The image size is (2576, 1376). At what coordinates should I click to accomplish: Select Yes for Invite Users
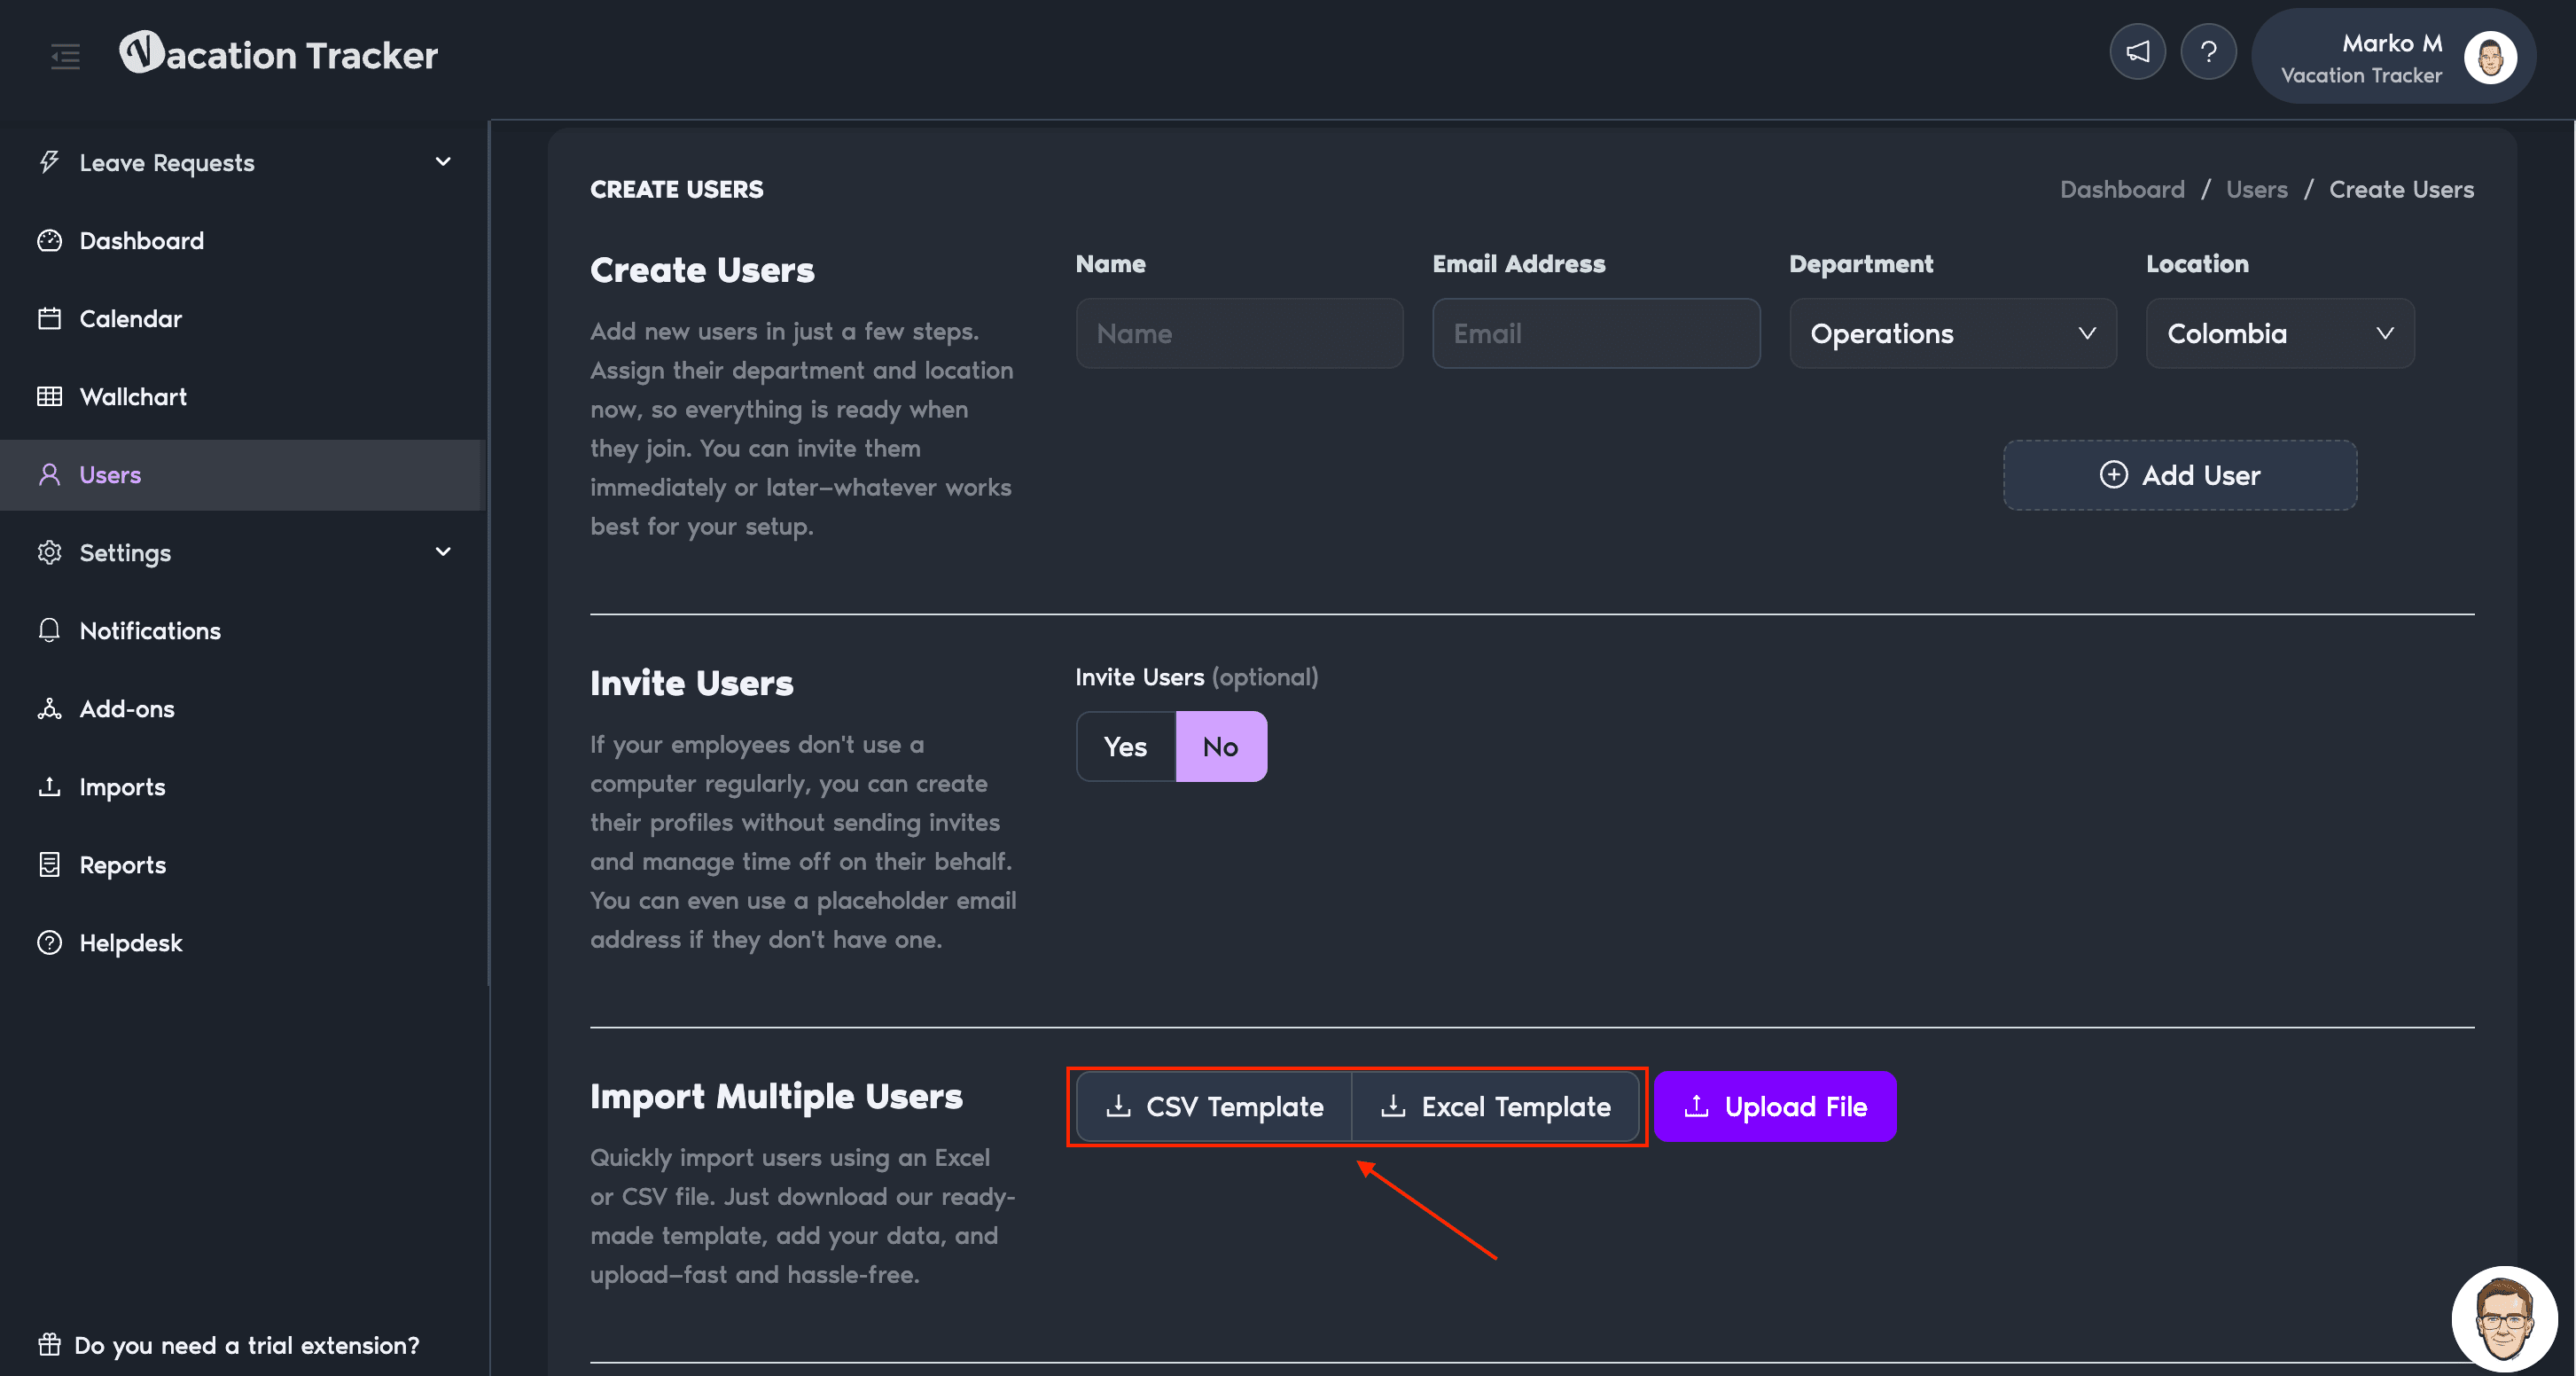pos(1125,746)
